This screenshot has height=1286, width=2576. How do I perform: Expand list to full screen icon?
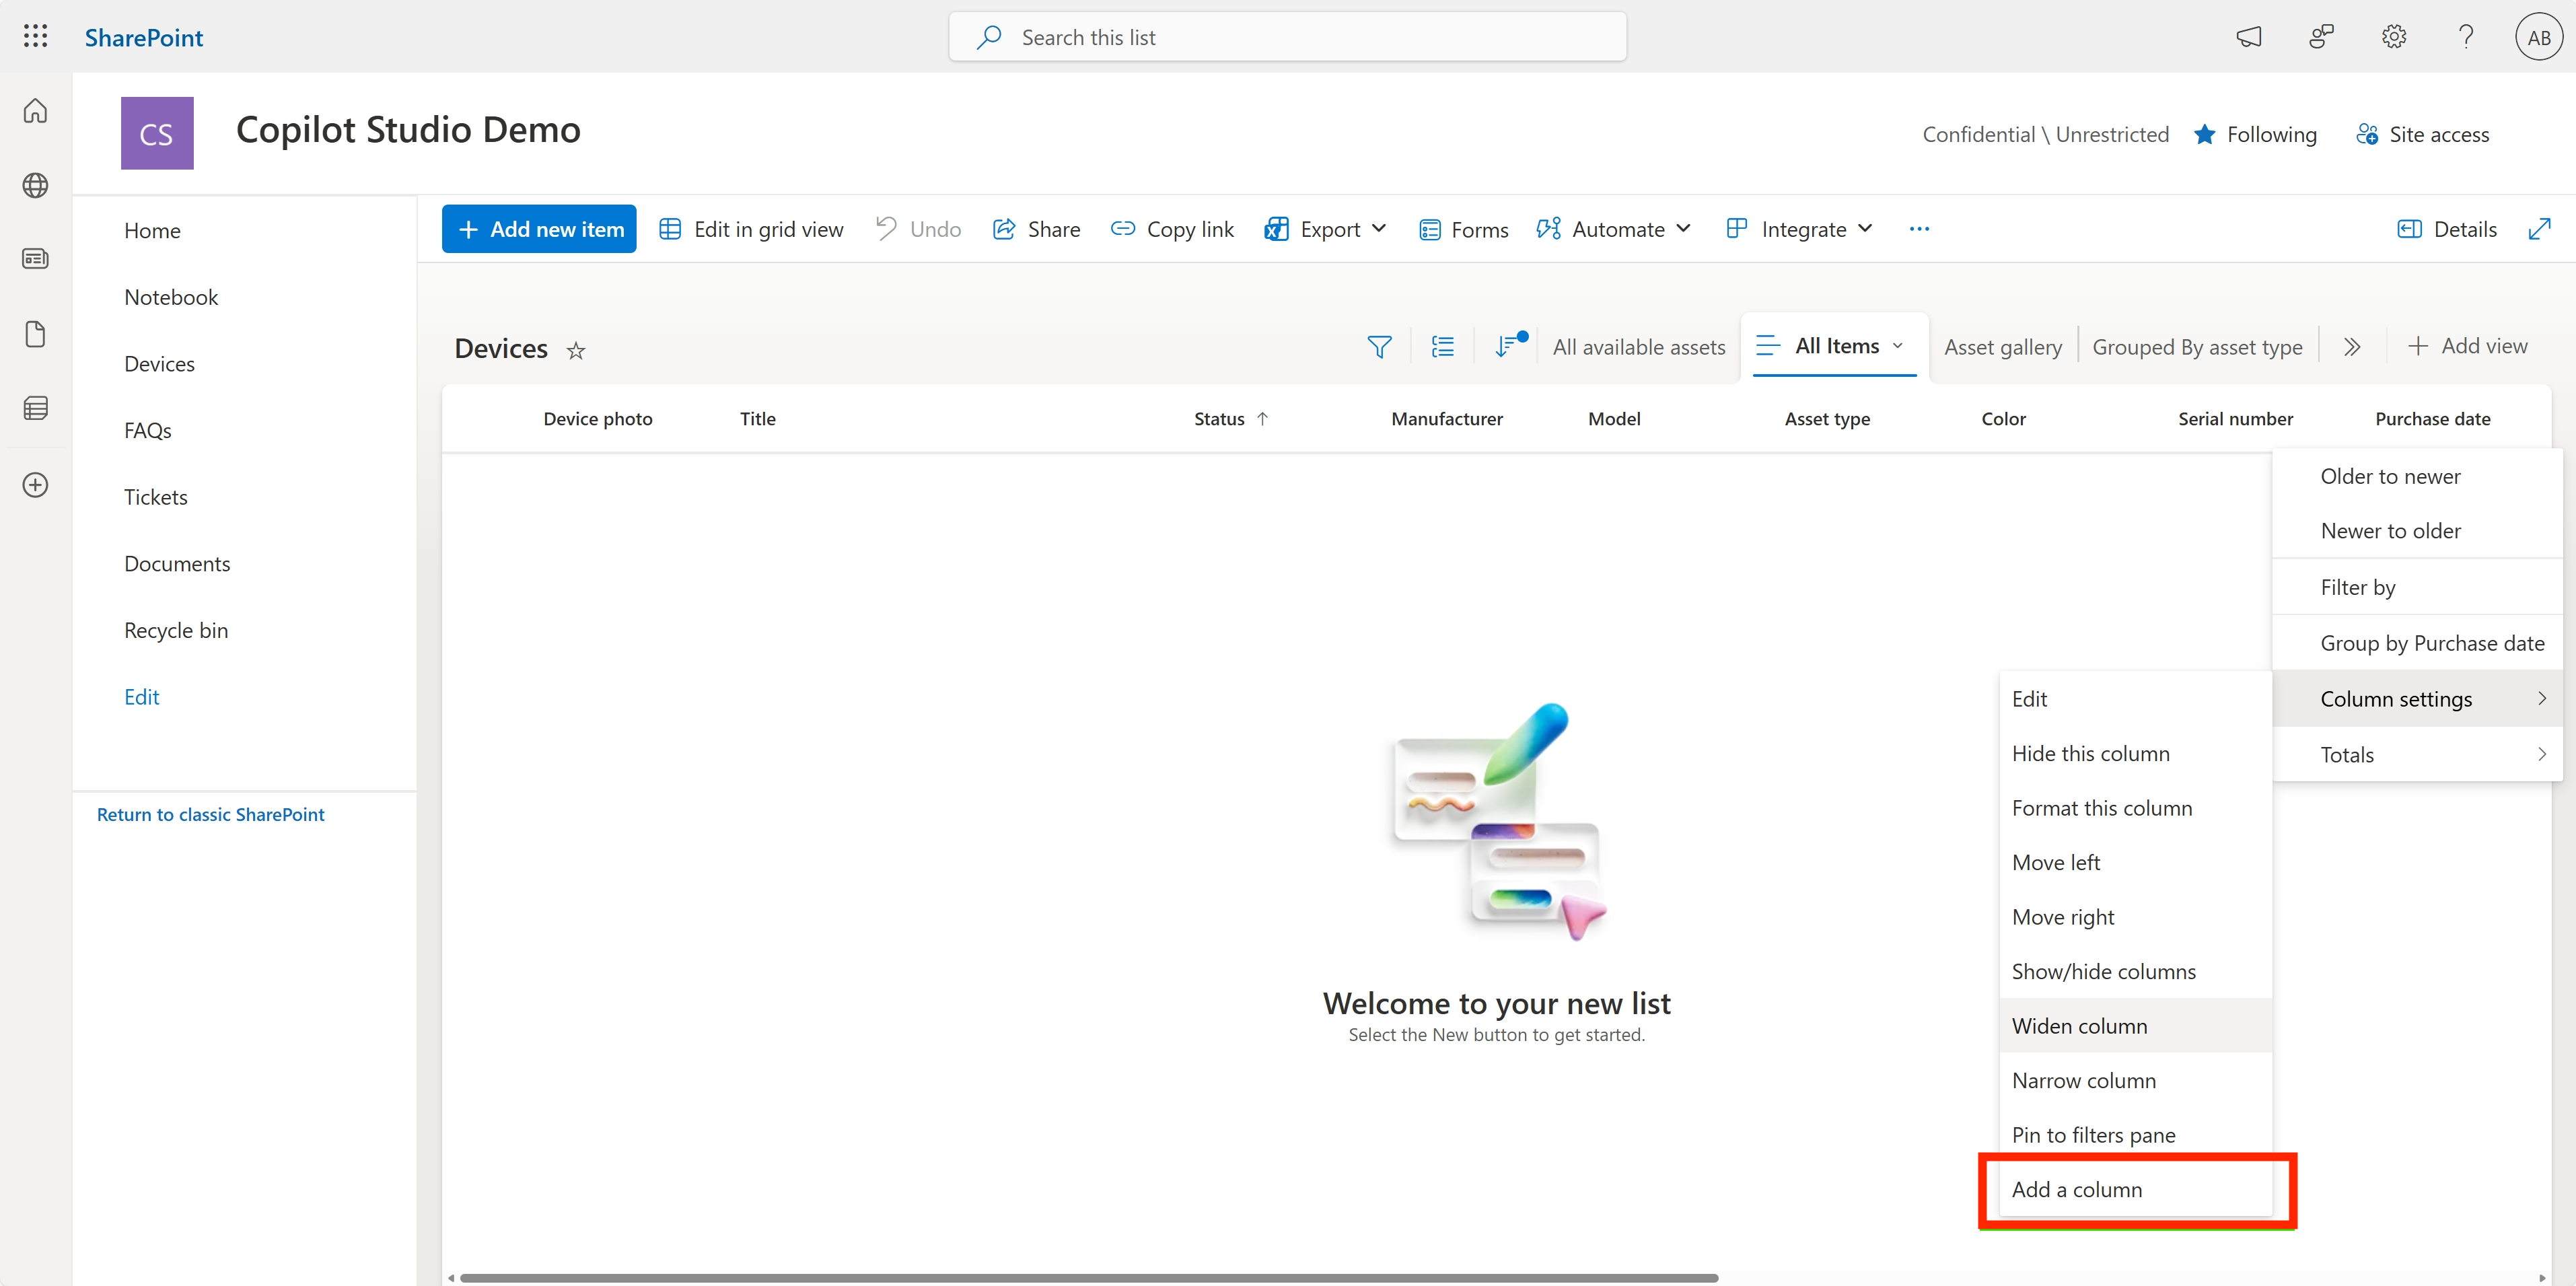point(2539,229)
